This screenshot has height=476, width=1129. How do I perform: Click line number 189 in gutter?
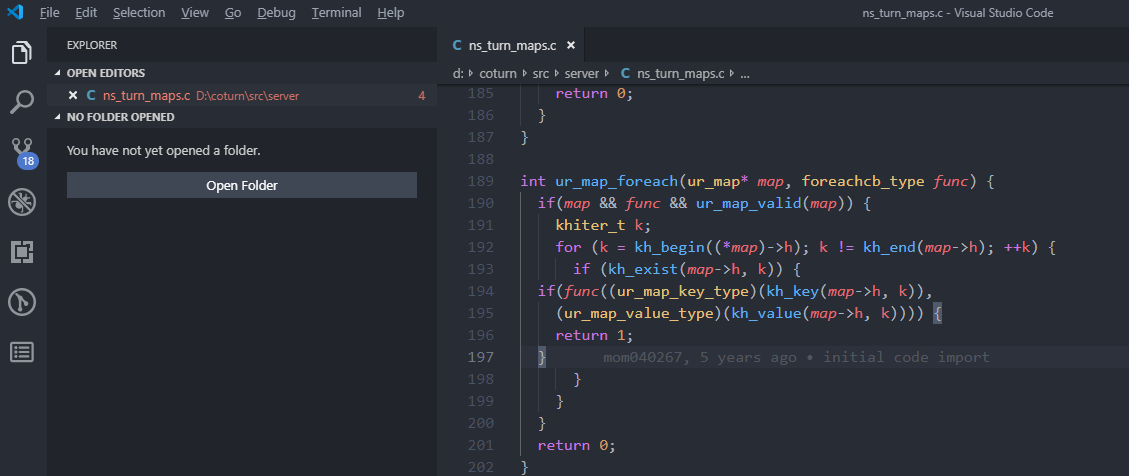click(x=480, y=181)
